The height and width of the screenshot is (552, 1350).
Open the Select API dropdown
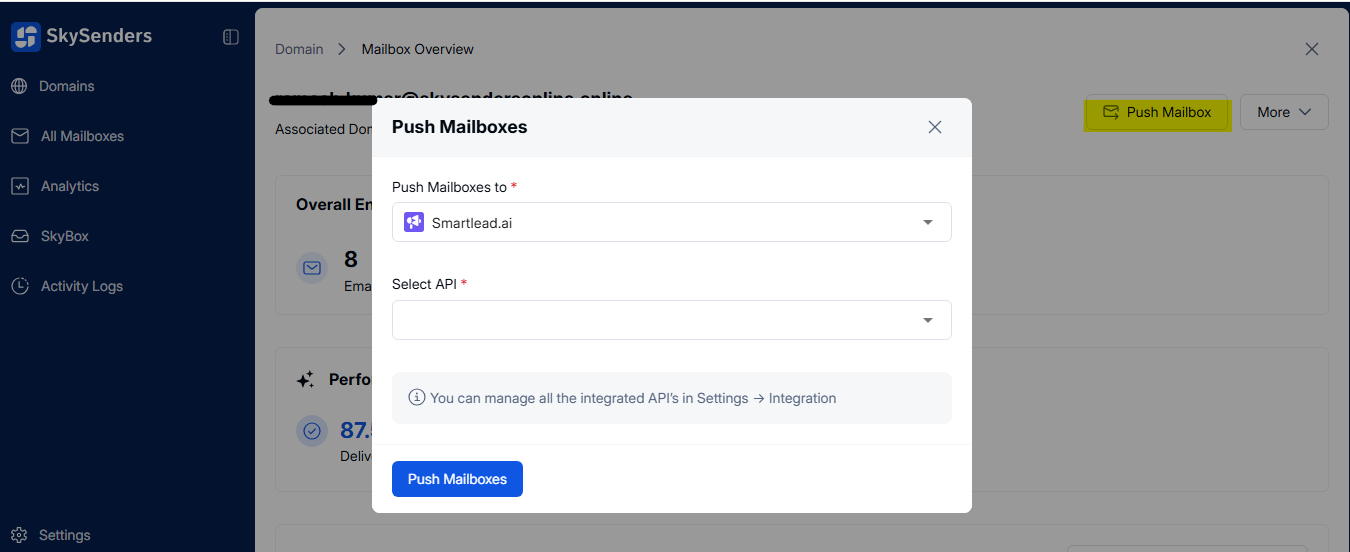672,320
